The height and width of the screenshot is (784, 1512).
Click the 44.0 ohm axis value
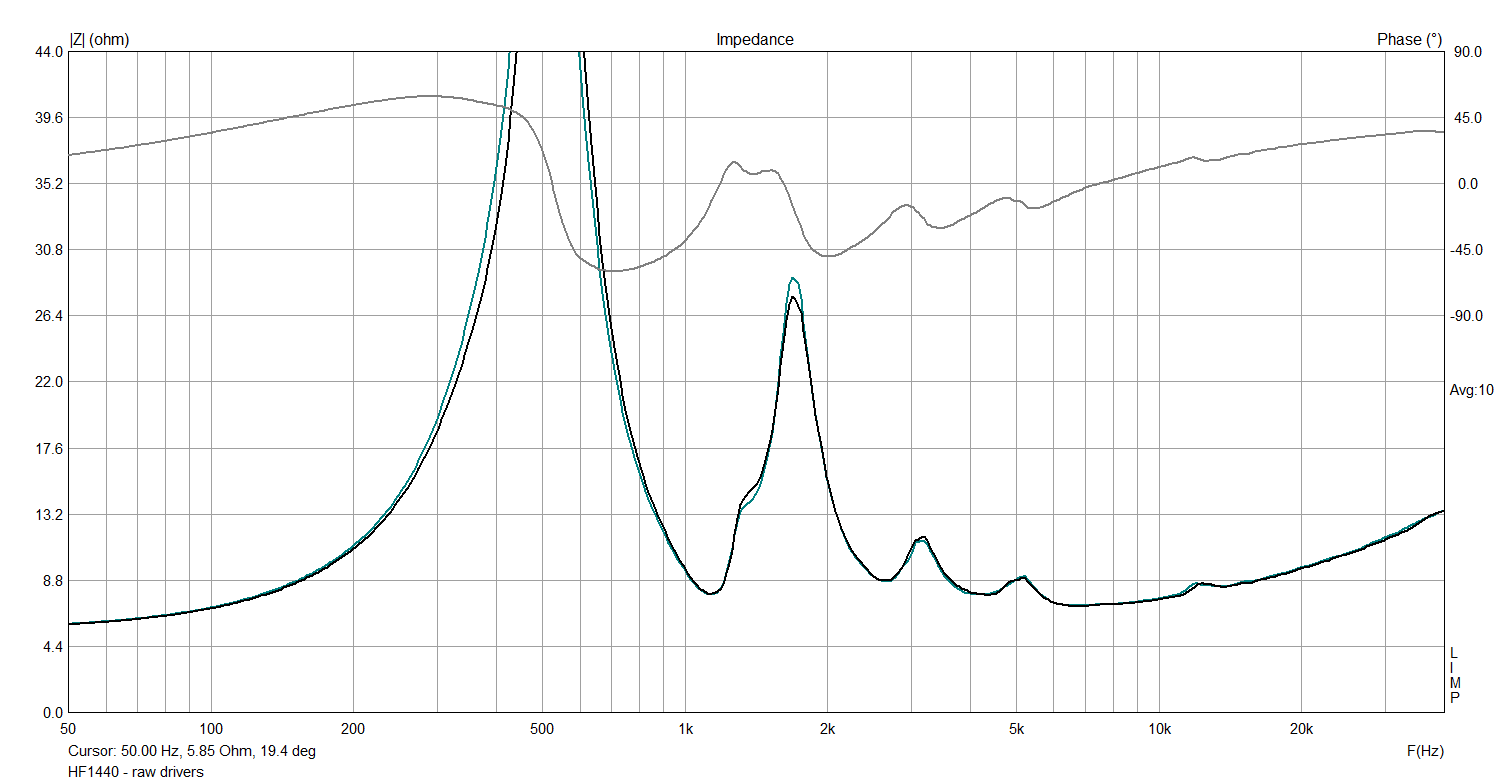[49, 52]
